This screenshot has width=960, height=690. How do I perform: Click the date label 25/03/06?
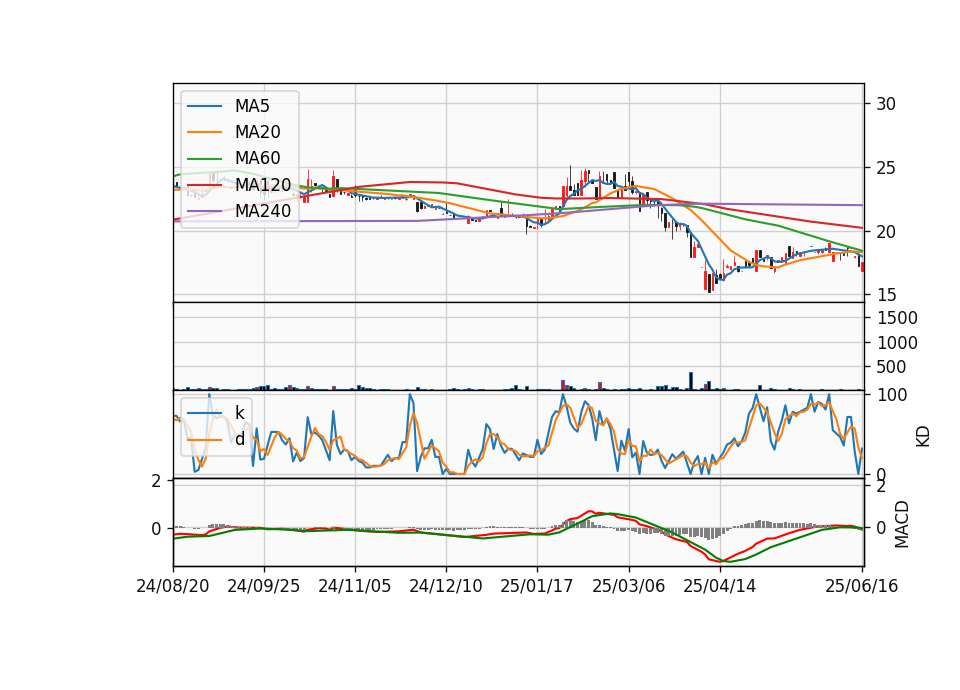click(628, 586)
